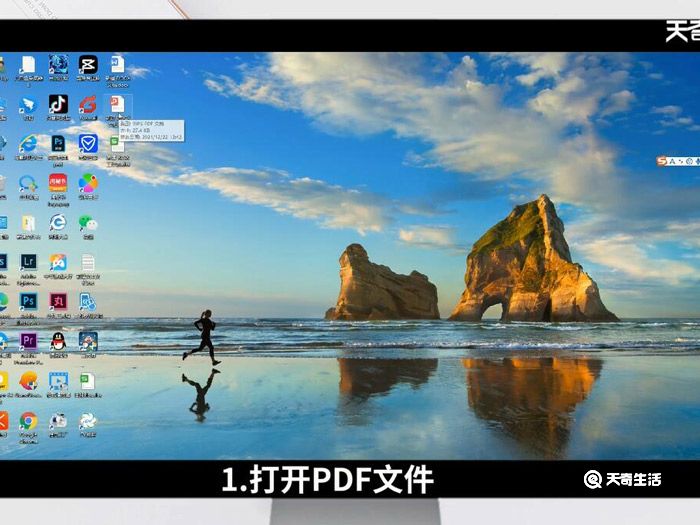Screen dimensions: 700x525
Task: Open the Word document in top row
Action: click(x=117, y=64)
